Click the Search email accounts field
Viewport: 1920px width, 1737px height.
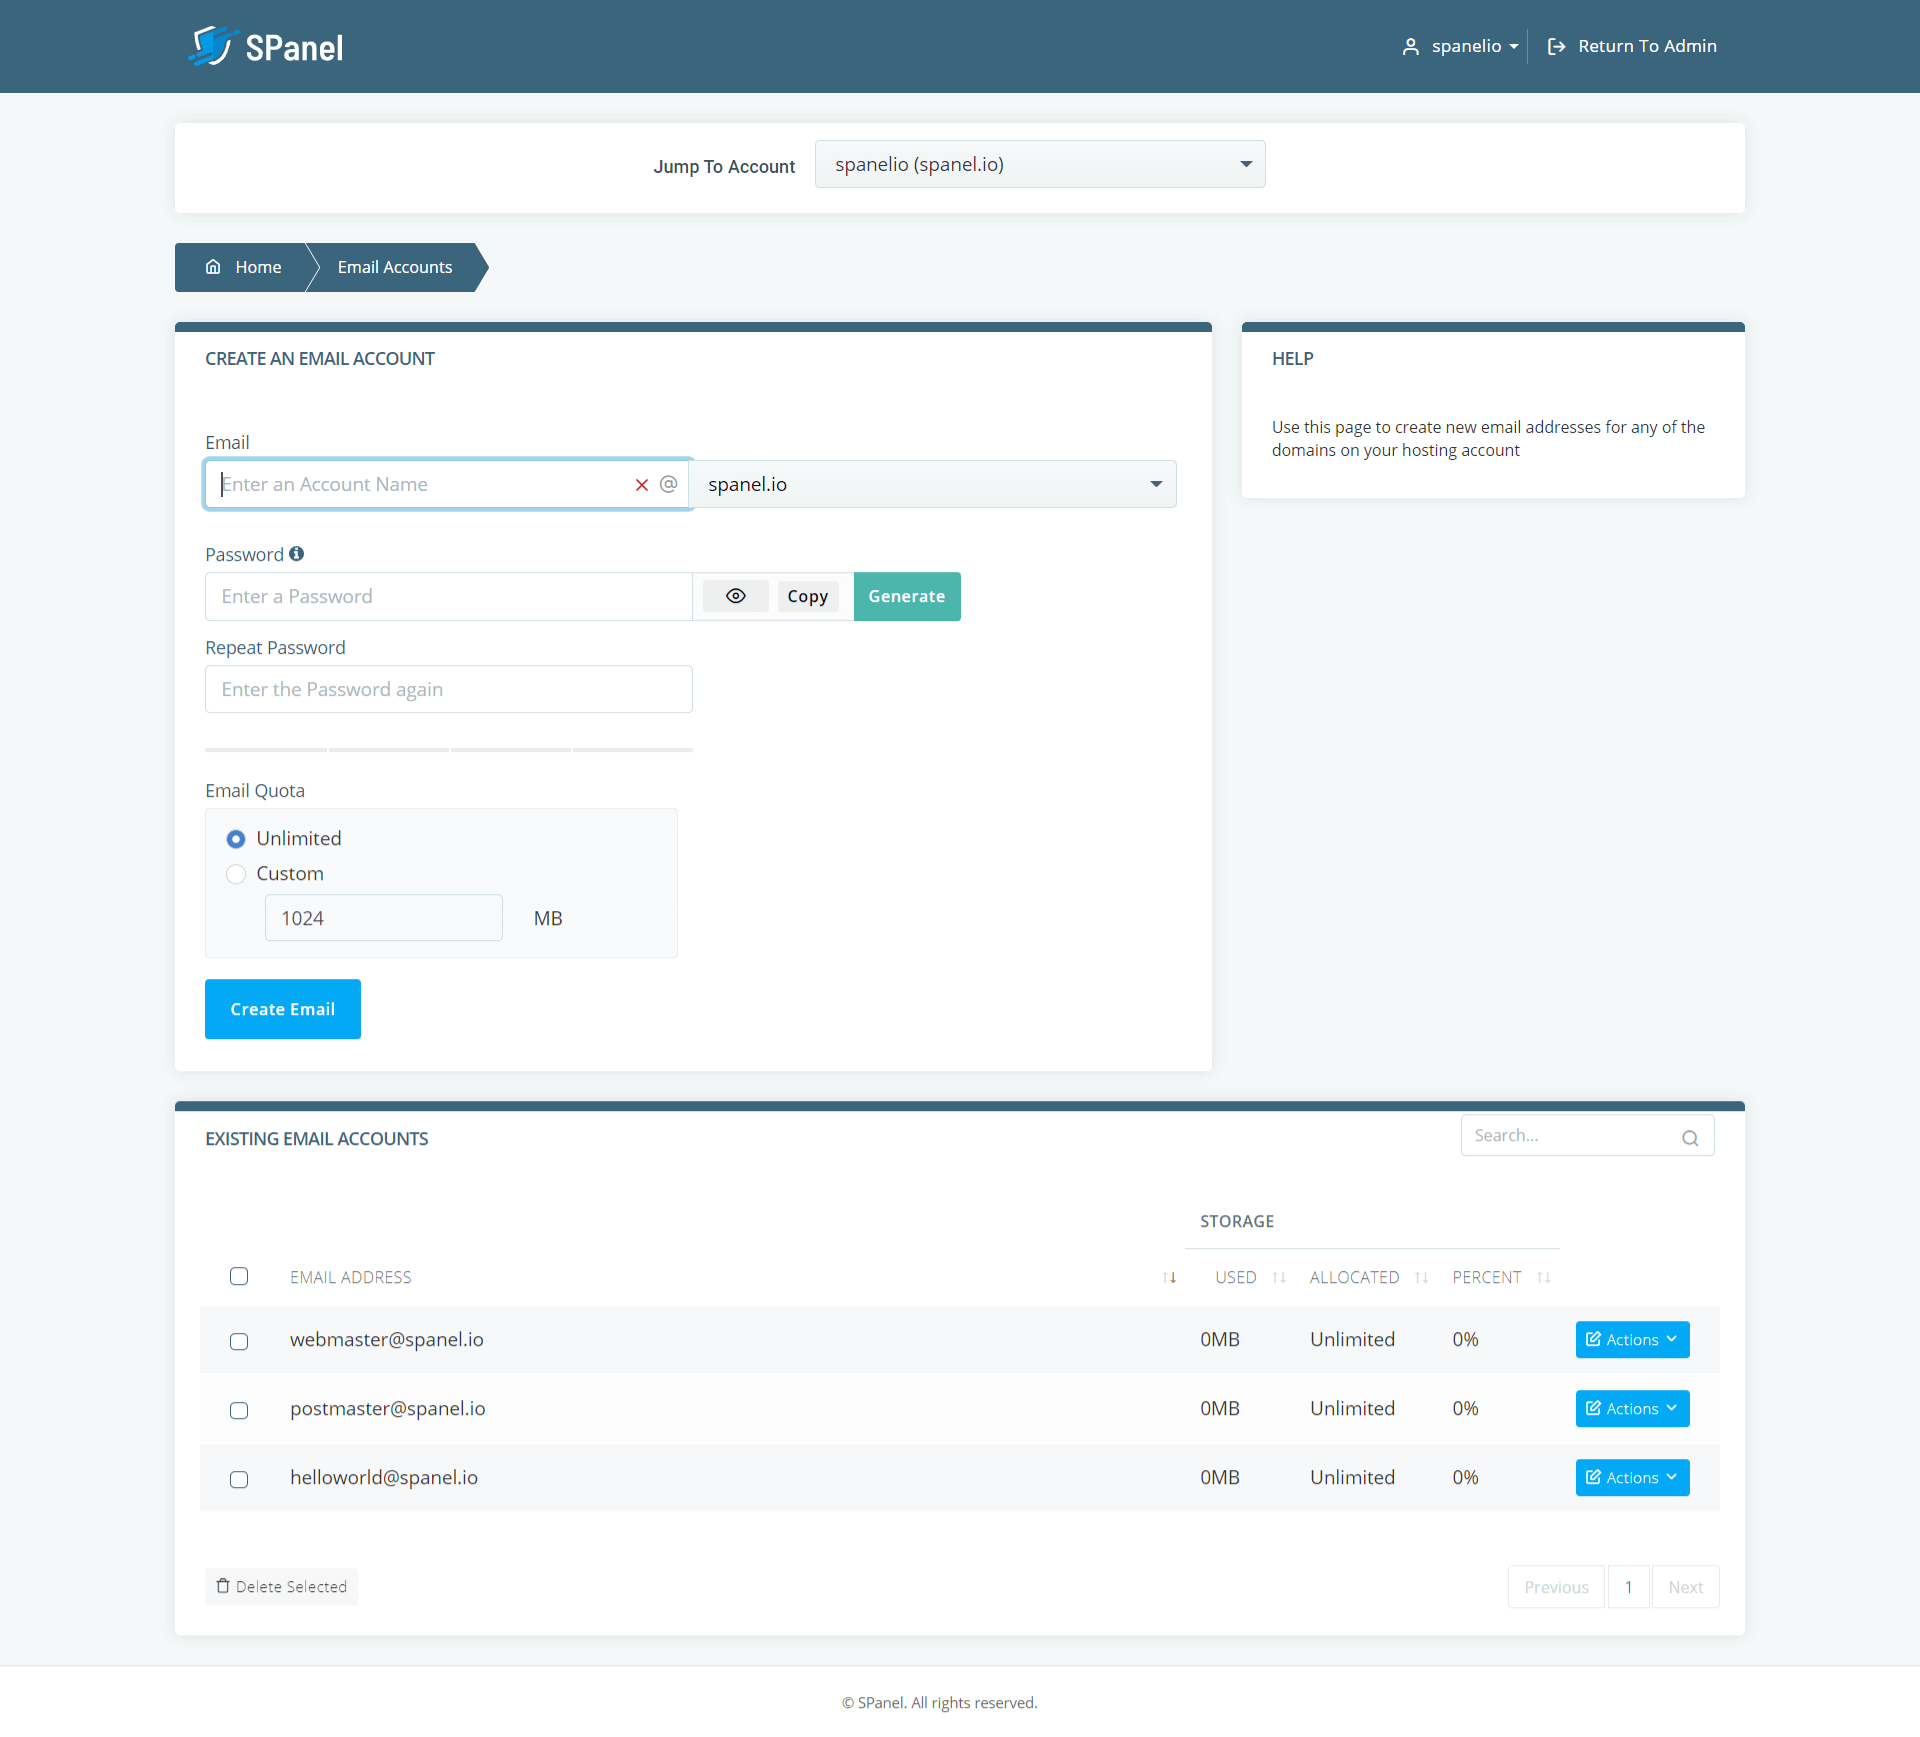tap(1588, 1136)
